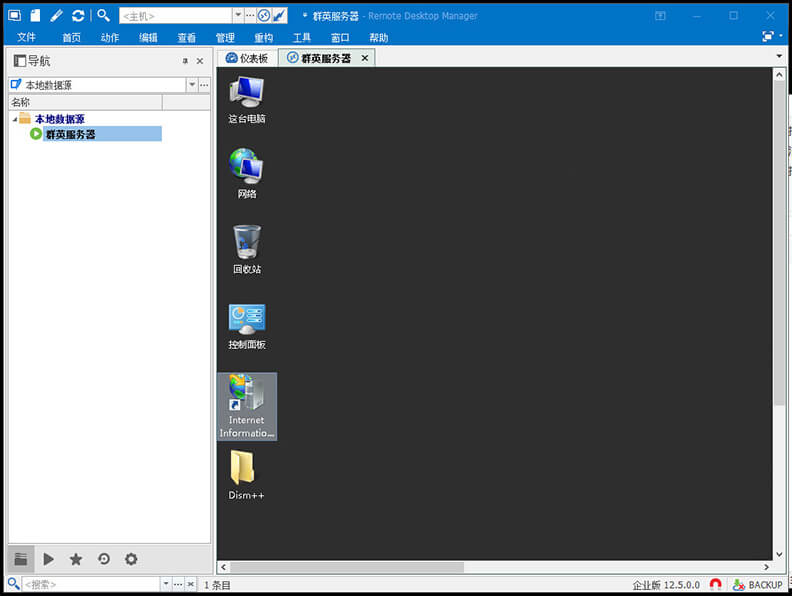Click the settings gear icon in navigation footer
The image size is (792, 596).
click(x=131, y=559)
